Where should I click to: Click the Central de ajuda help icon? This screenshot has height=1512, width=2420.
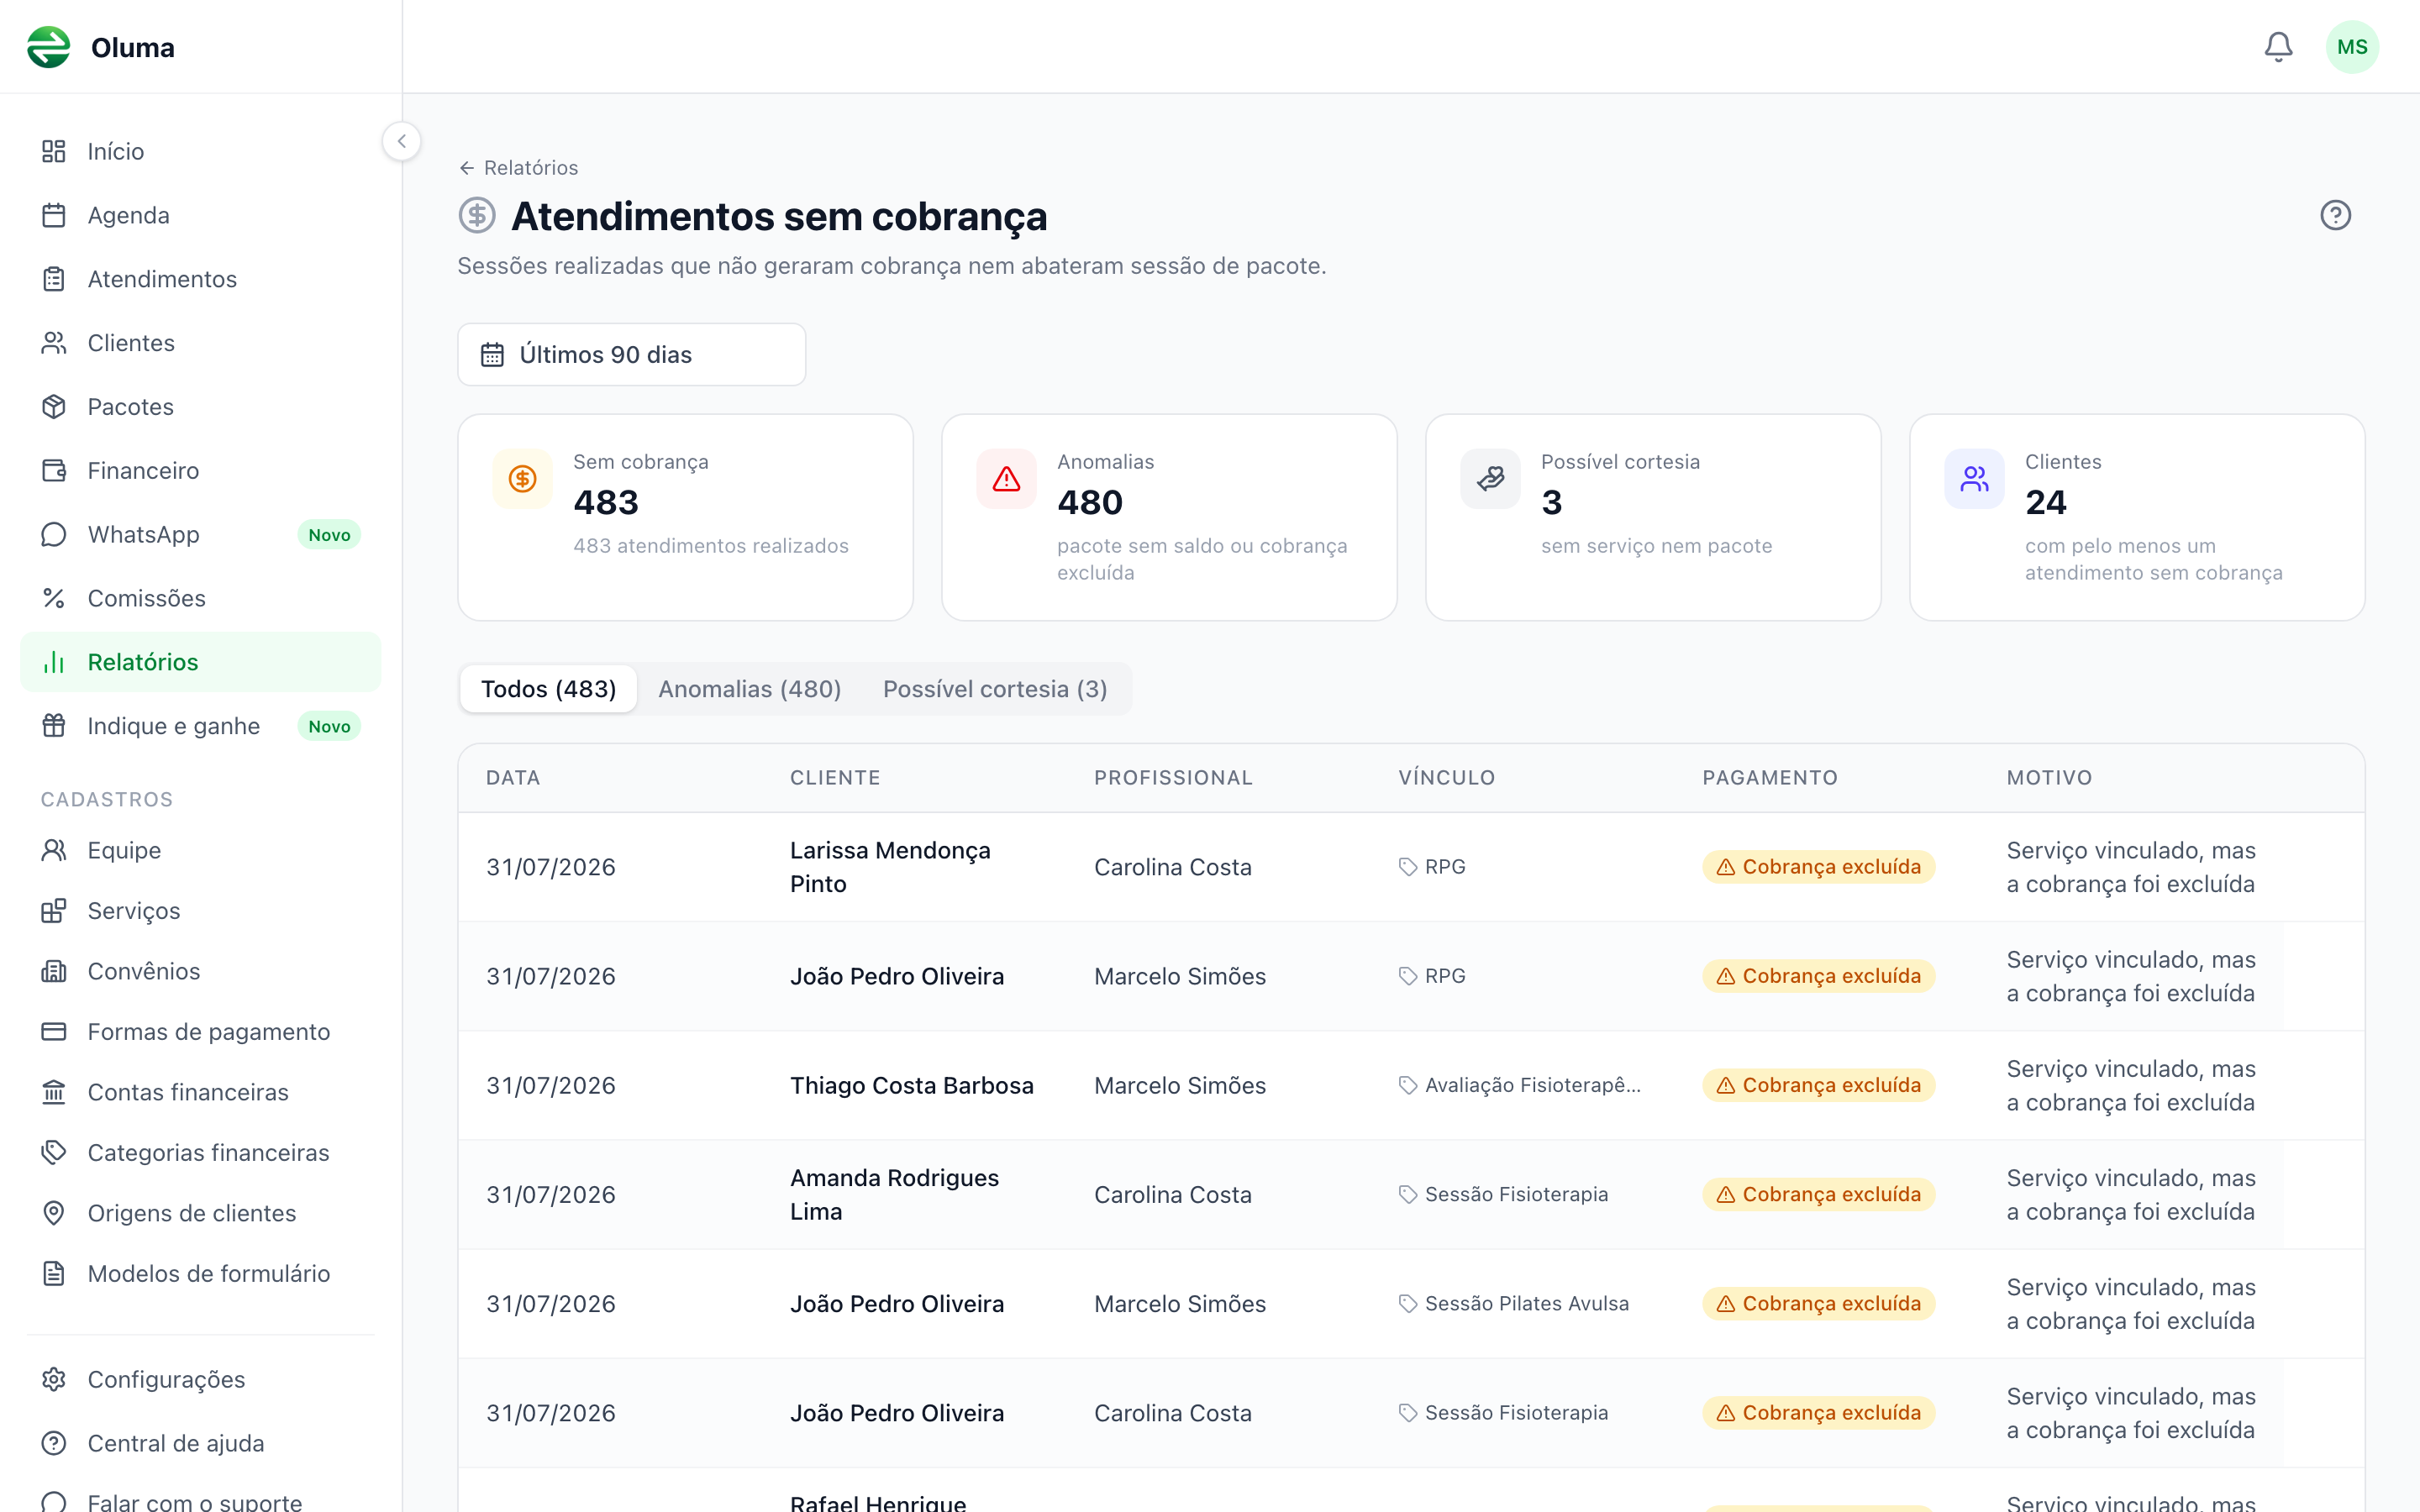(54, 1443)
